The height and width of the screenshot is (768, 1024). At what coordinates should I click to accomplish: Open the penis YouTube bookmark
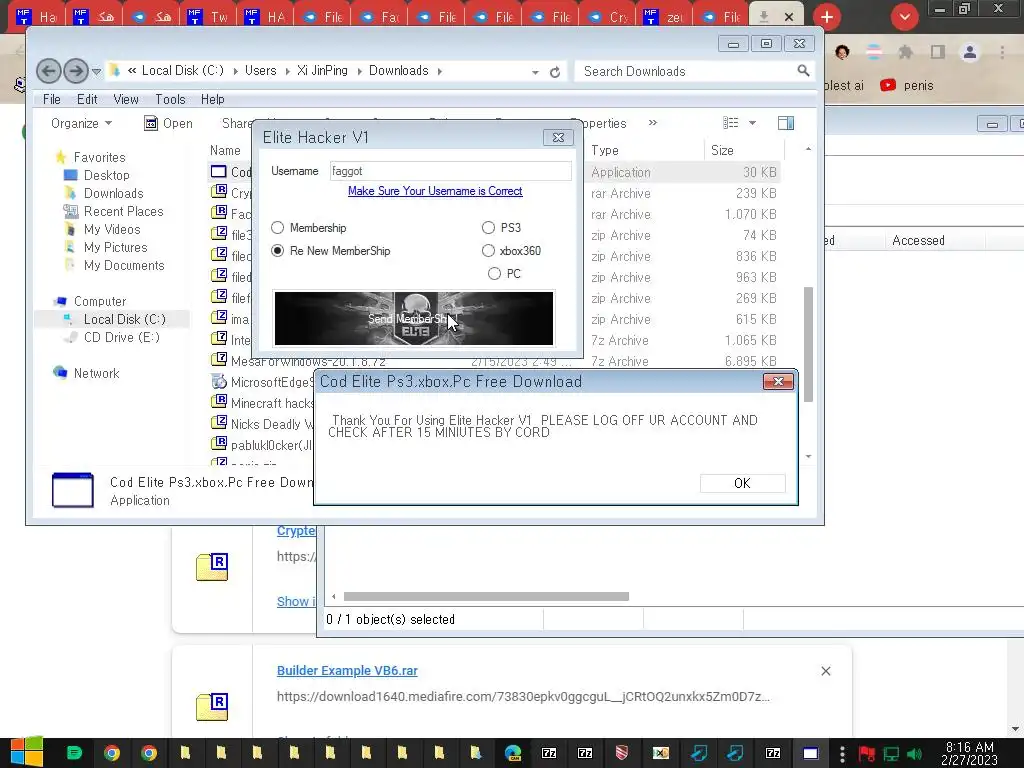click(906, 86)
